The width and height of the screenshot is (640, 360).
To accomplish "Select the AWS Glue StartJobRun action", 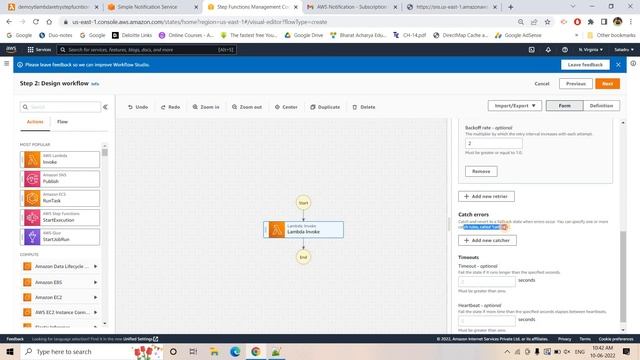I will pyautogui.click(x=60, y=237).
